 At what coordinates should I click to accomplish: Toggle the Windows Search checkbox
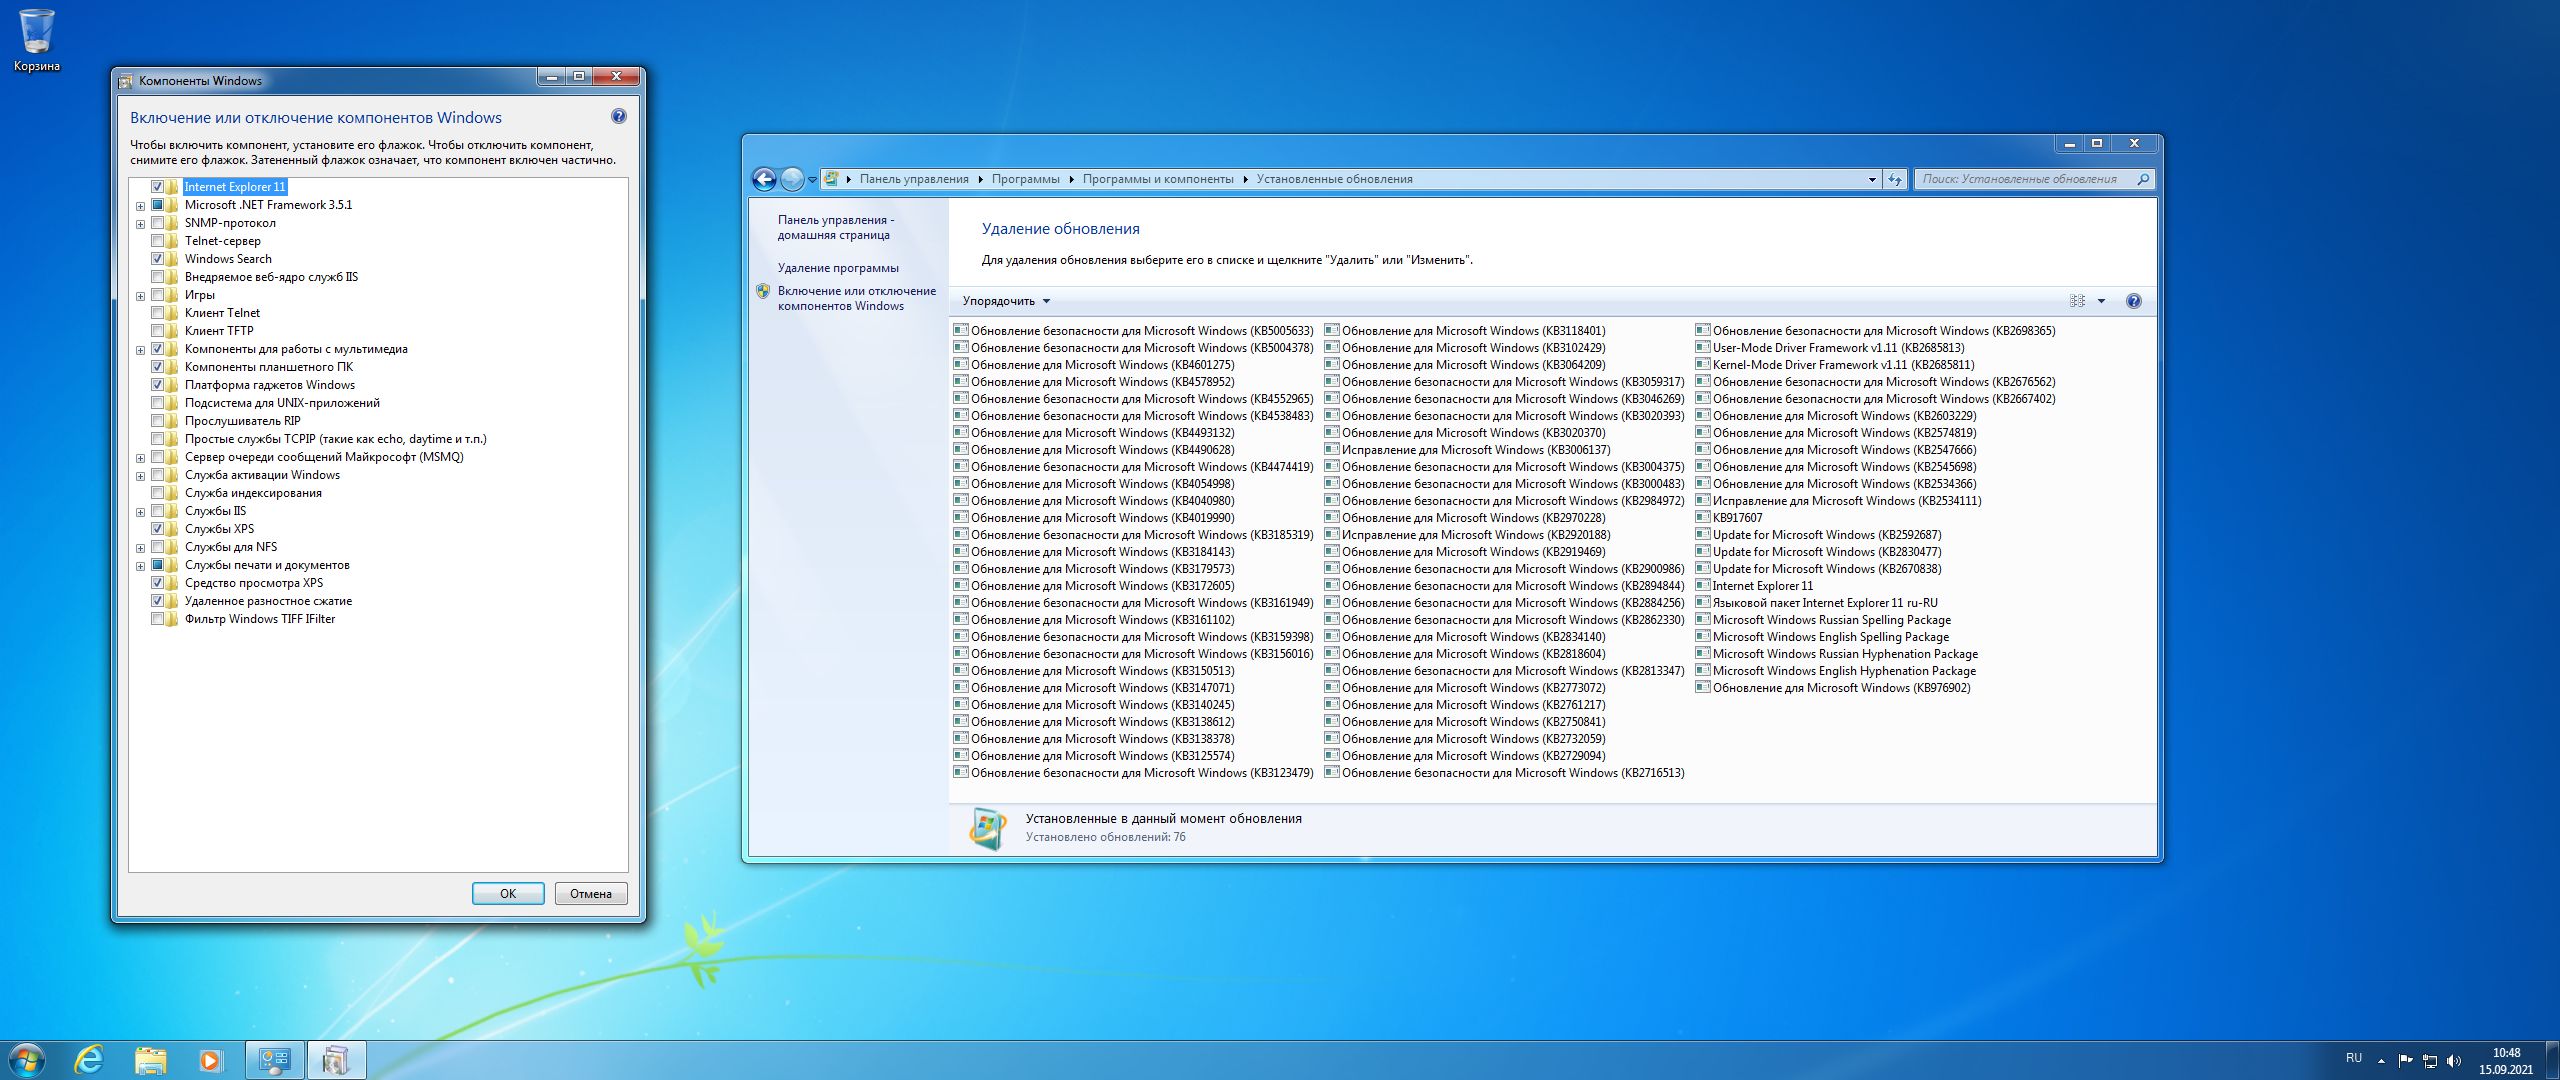[158, 259]
